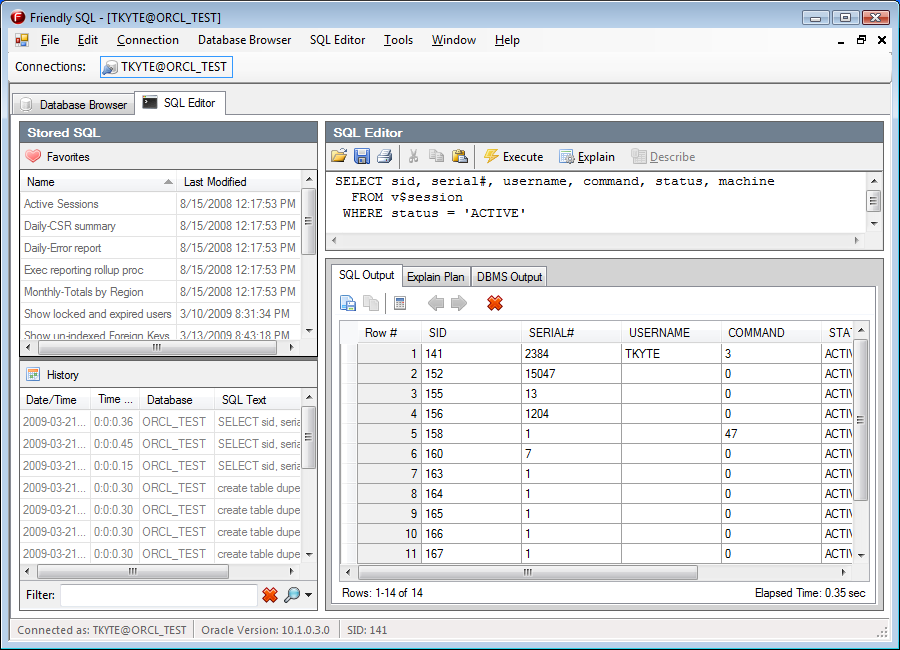900x650 pixels.
Task: Paste icon in SQL Editor toolbar
Action: tap(459, 156)
